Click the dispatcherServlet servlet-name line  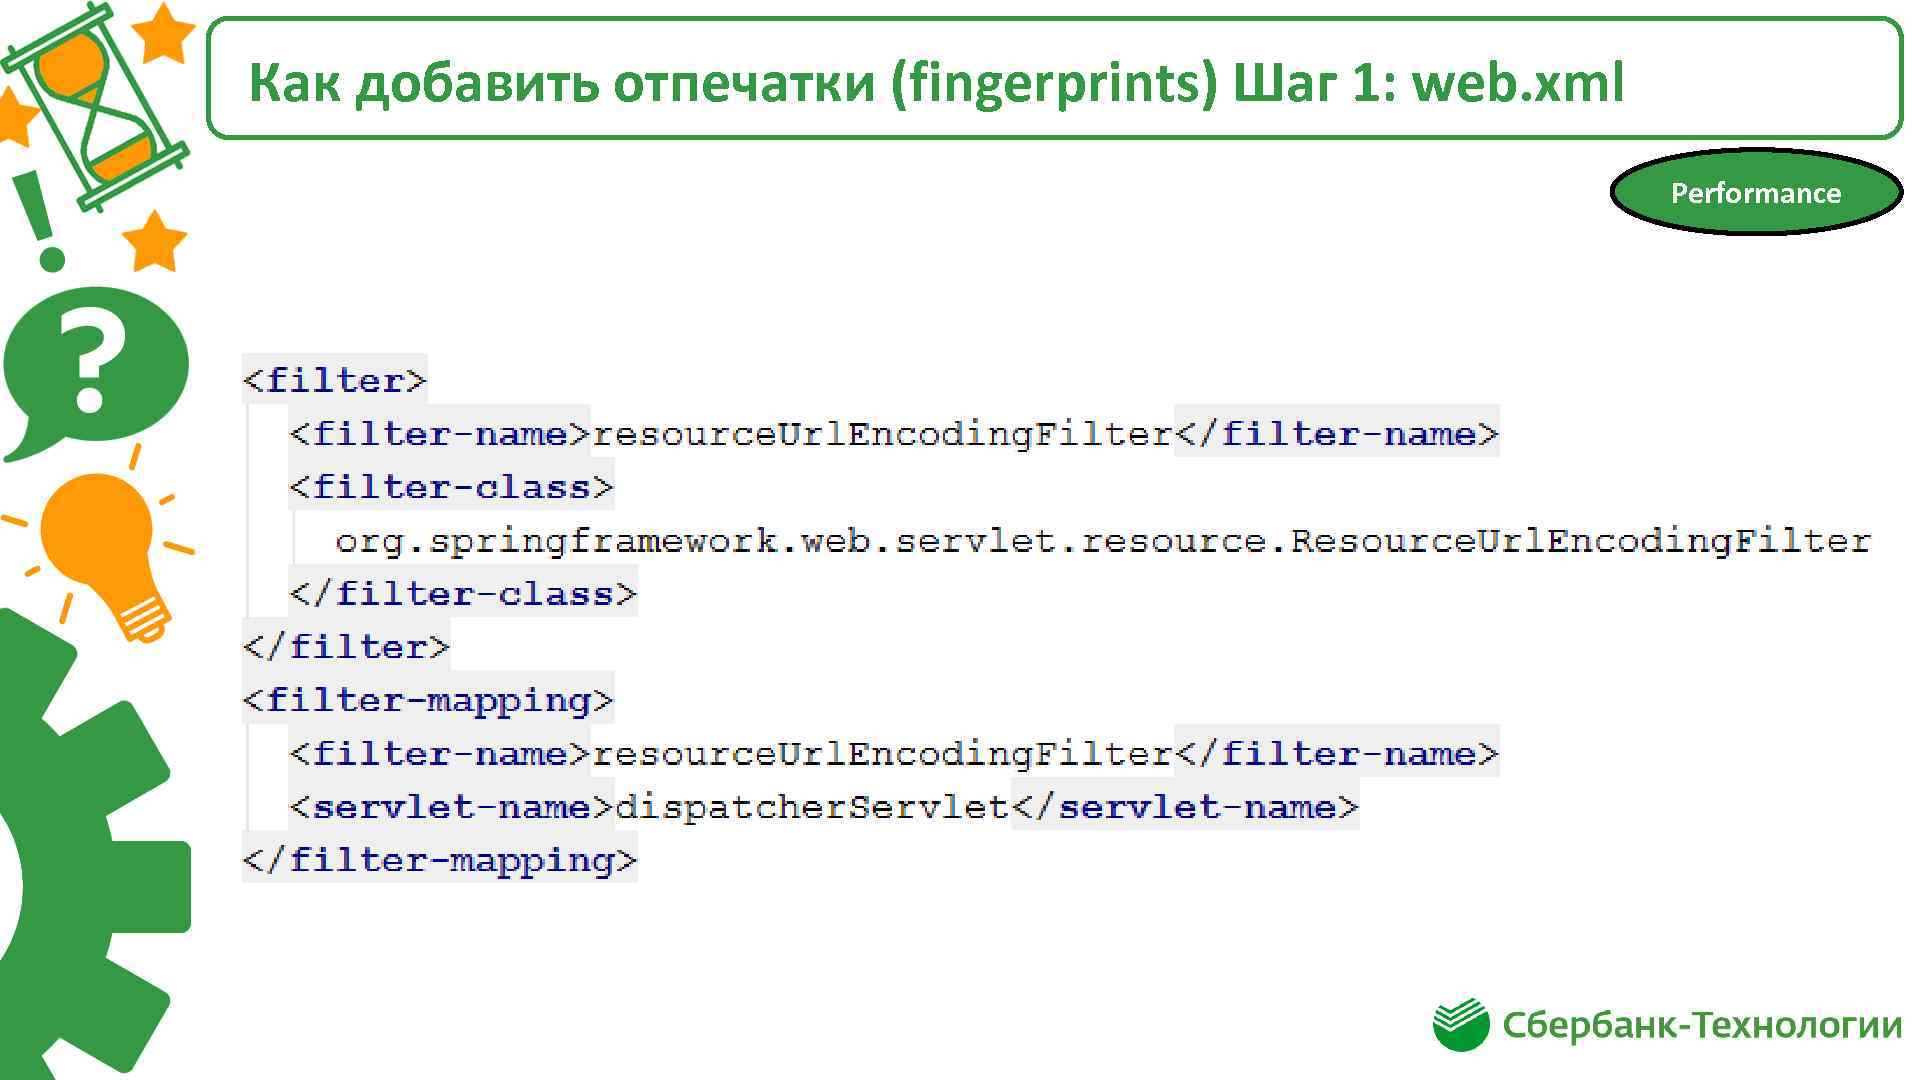[x=823, y=807]
